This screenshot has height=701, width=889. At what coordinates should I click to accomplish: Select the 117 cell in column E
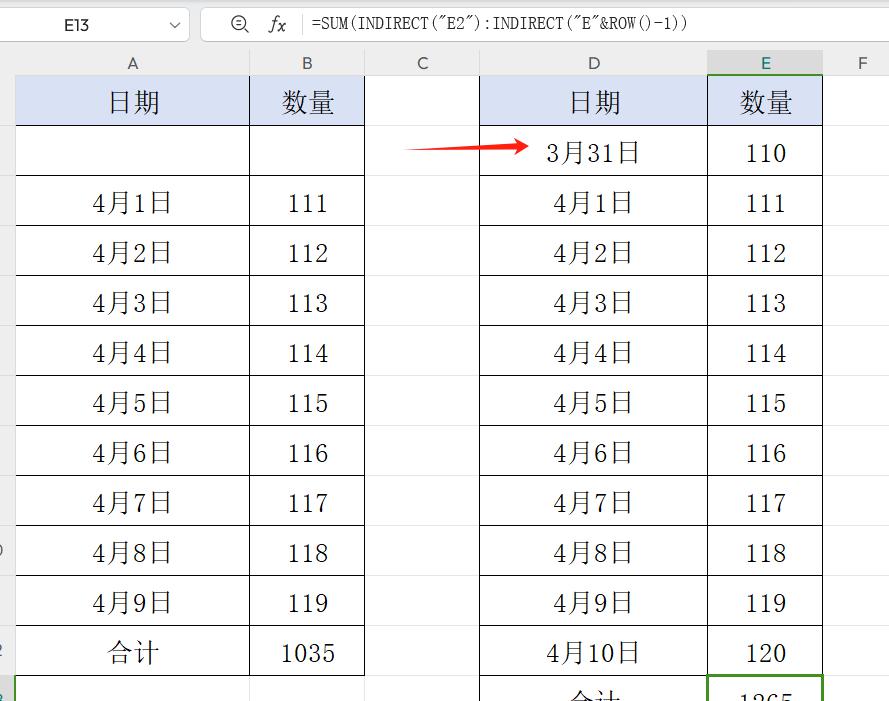pyautogui.click(x=765, y=500)
